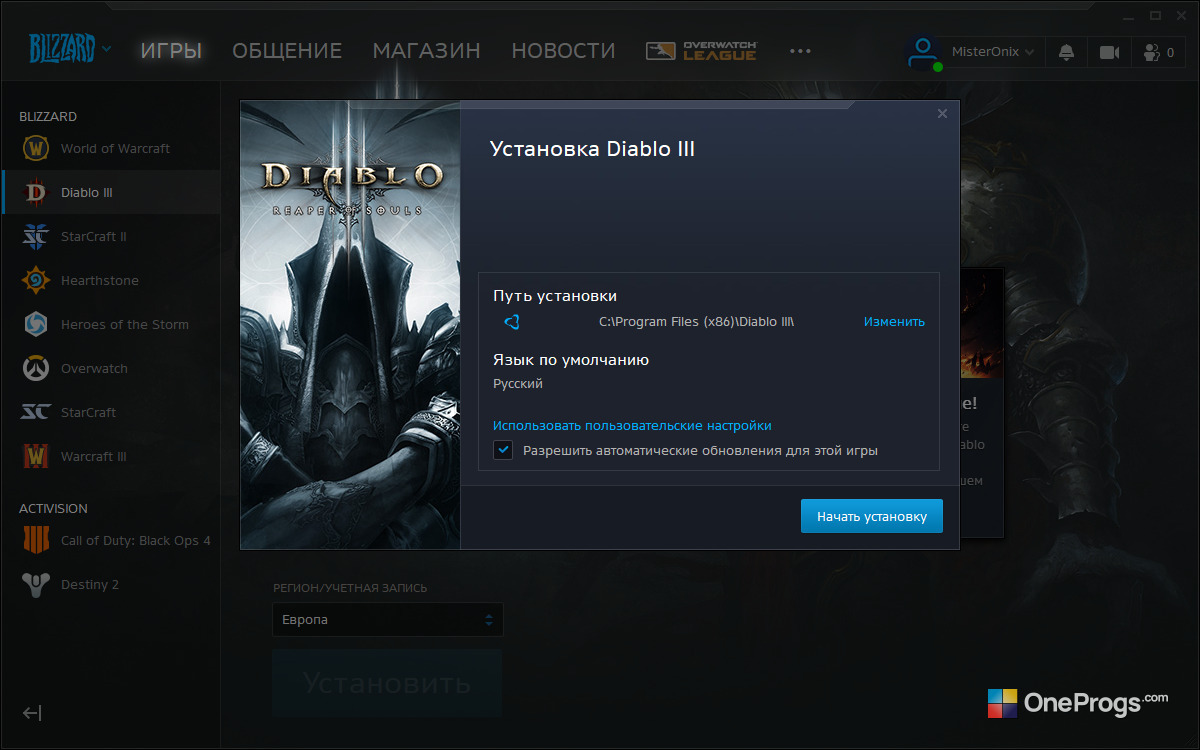This screenshot has height=750, width=1200.
Task: Collapse sidebar with the arrow icon
Action: pos(32,713)
